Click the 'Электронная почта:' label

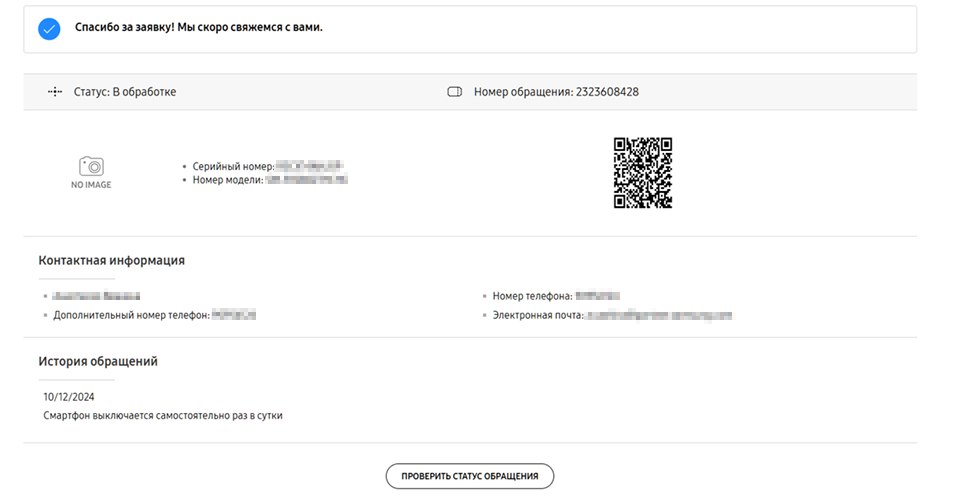(538, 315)
